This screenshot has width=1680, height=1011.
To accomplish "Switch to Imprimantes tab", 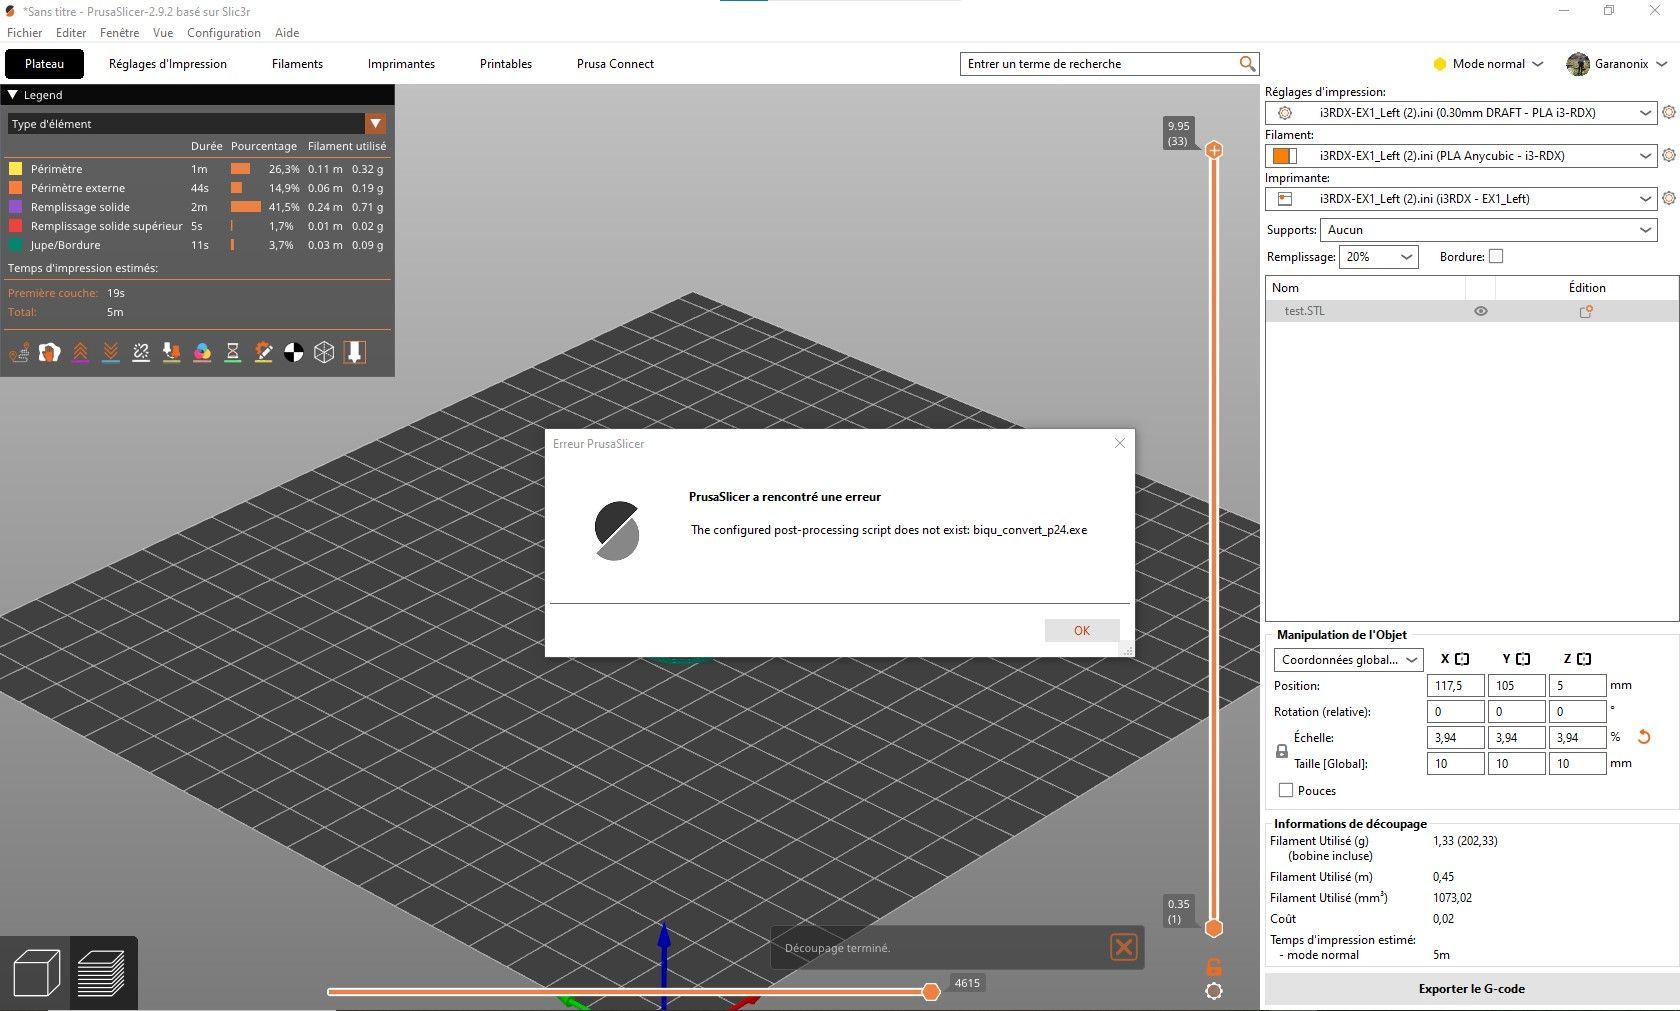I will click(401, 64).
